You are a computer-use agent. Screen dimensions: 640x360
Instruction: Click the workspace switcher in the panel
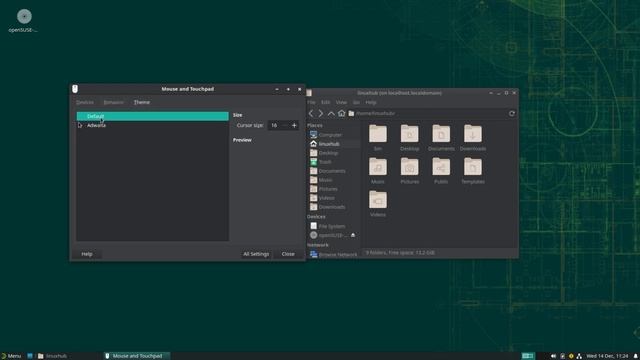pos(528,356)
